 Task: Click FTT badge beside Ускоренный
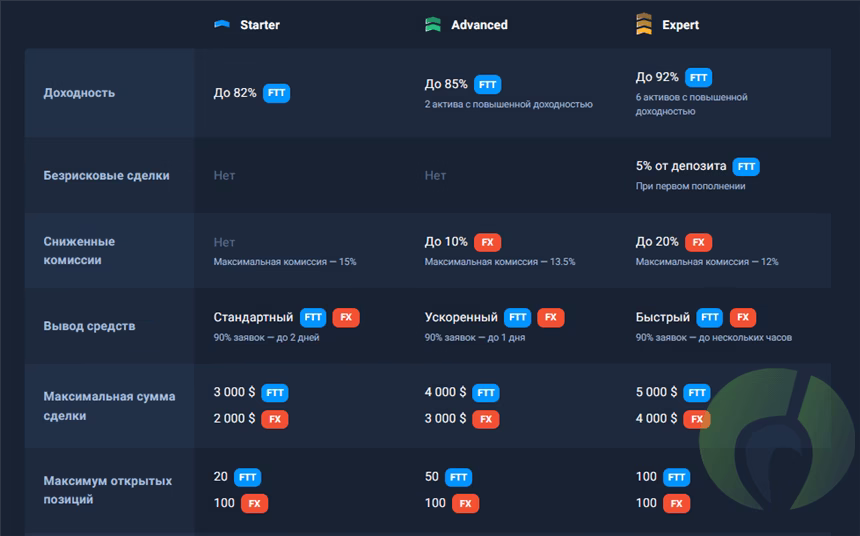518,317
